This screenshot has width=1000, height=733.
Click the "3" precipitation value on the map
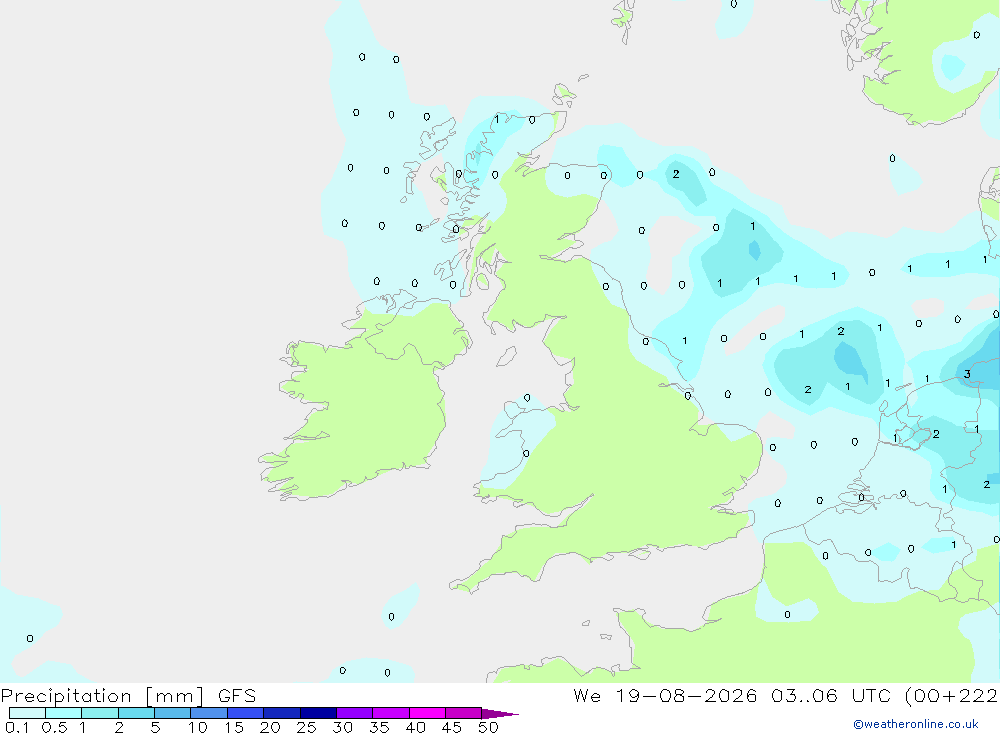pos(967,374)
